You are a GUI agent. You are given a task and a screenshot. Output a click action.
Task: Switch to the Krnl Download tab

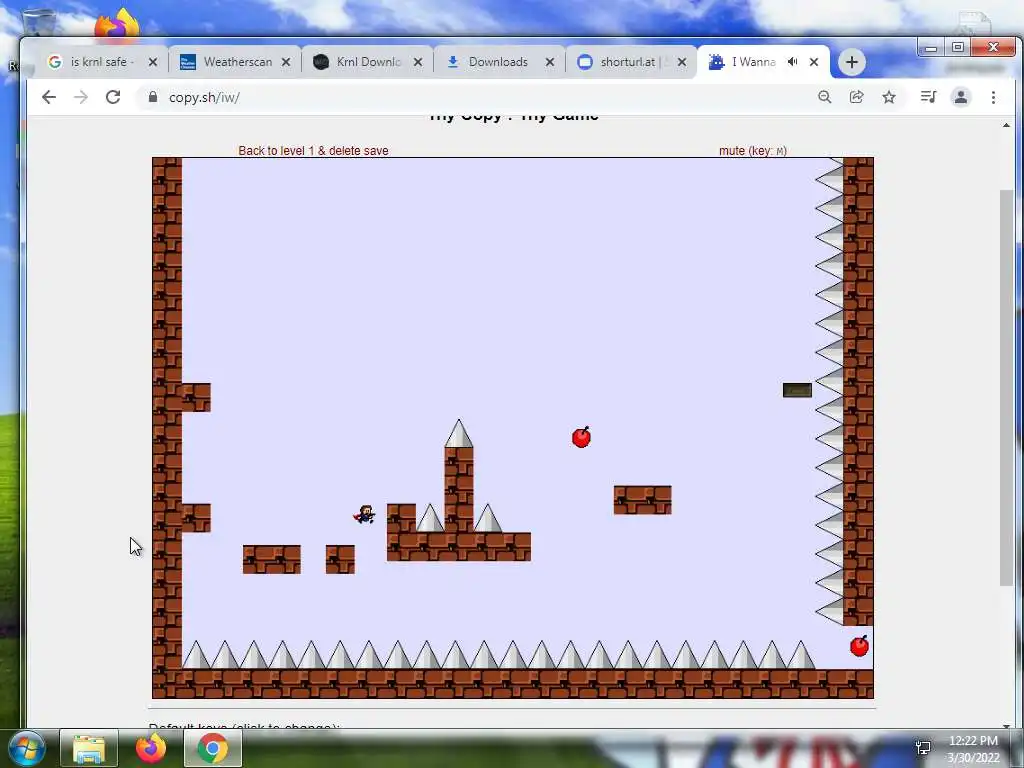(x=366, y=62)
